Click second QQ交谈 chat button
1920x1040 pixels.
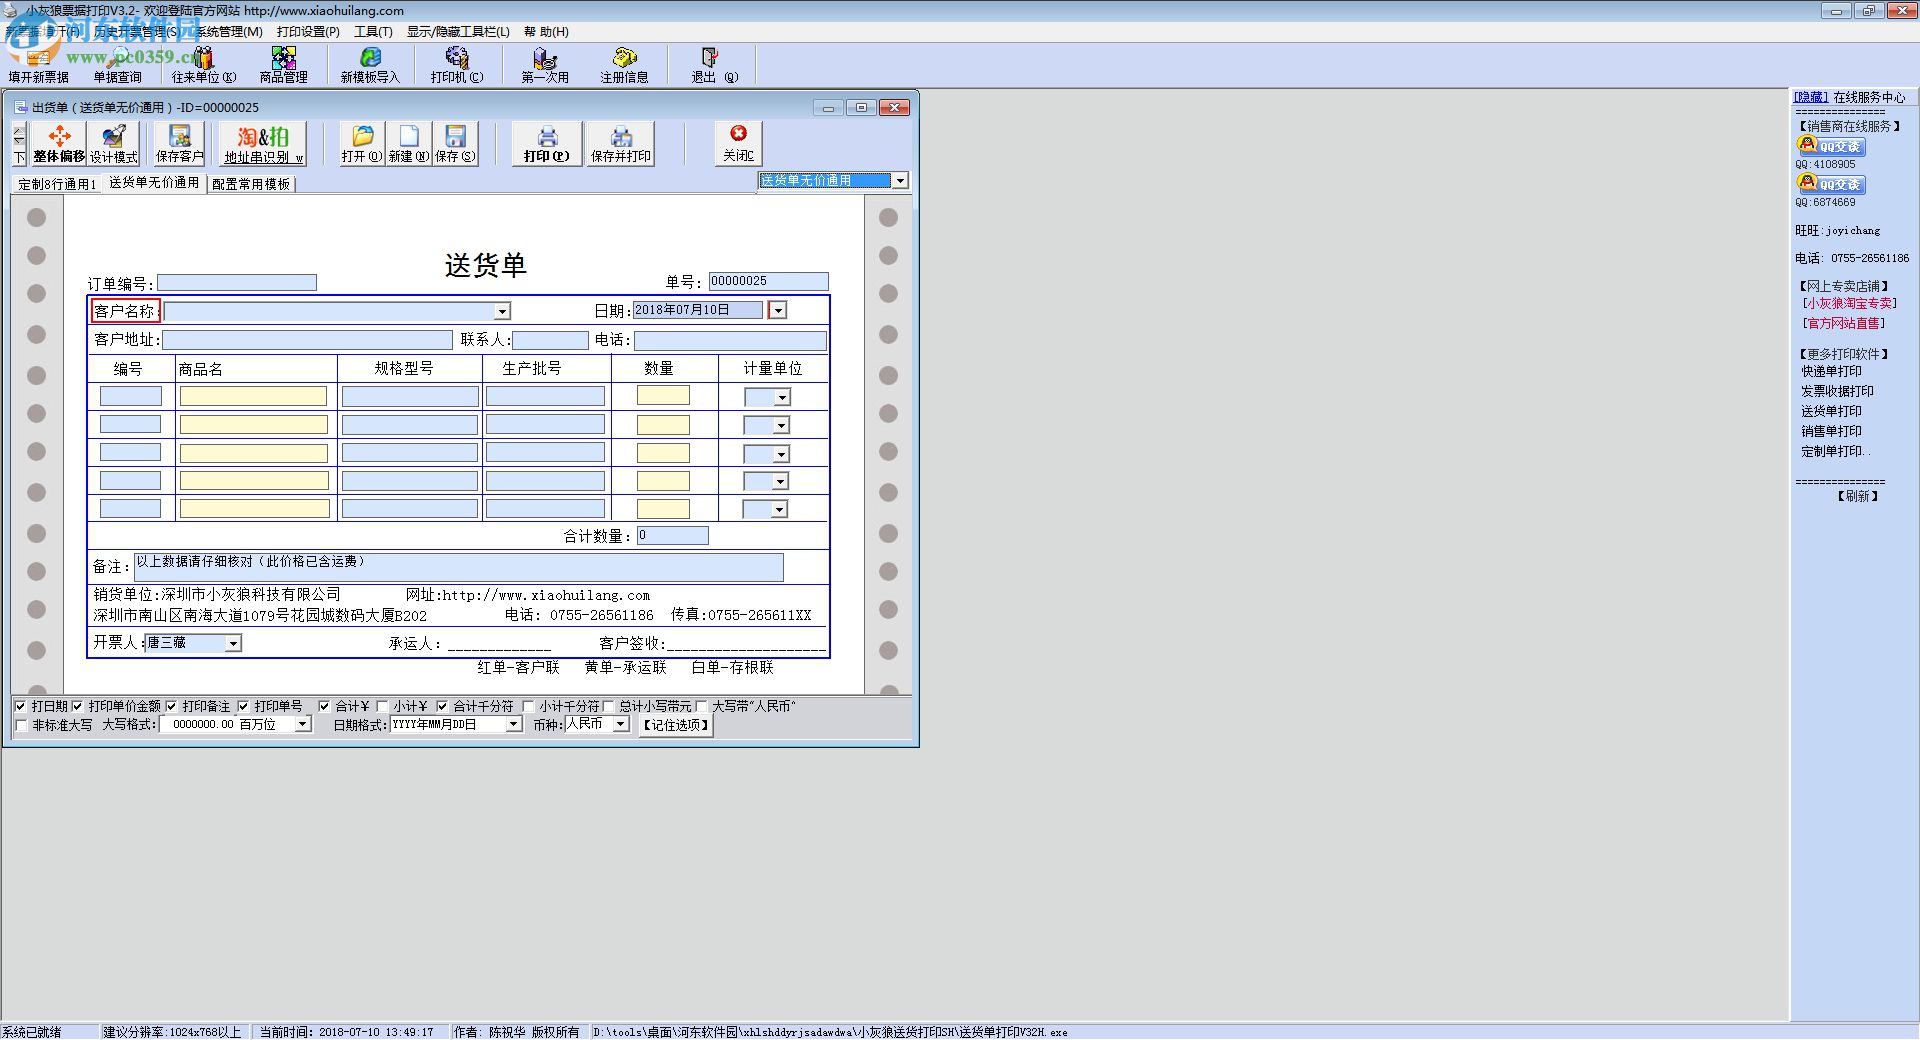tap(1831, 184)
